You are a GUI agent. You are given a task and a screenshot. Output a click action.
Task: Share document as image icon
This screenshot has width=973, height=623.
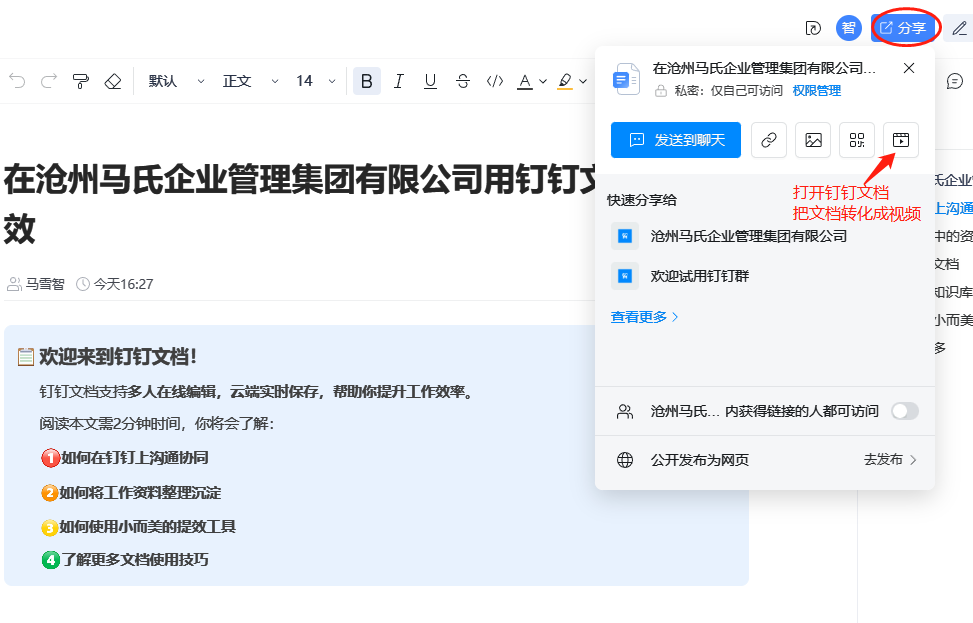813,140
